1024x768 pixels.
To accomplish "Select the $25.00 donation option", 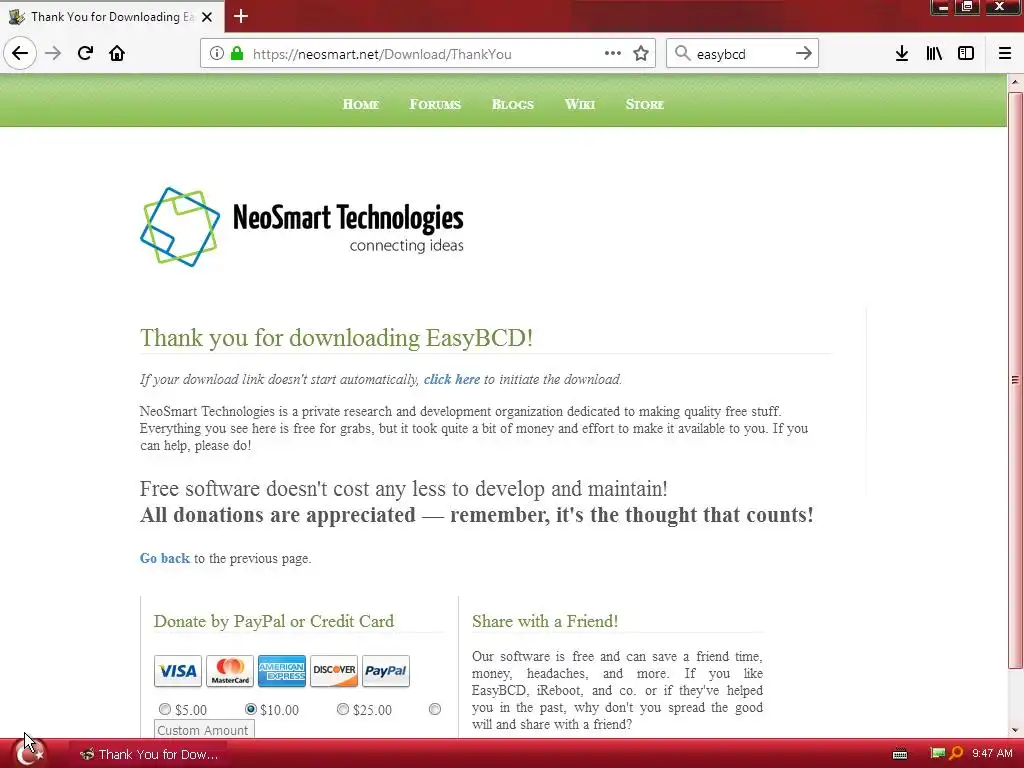I will pyautogui.click(x=343, y=709).
